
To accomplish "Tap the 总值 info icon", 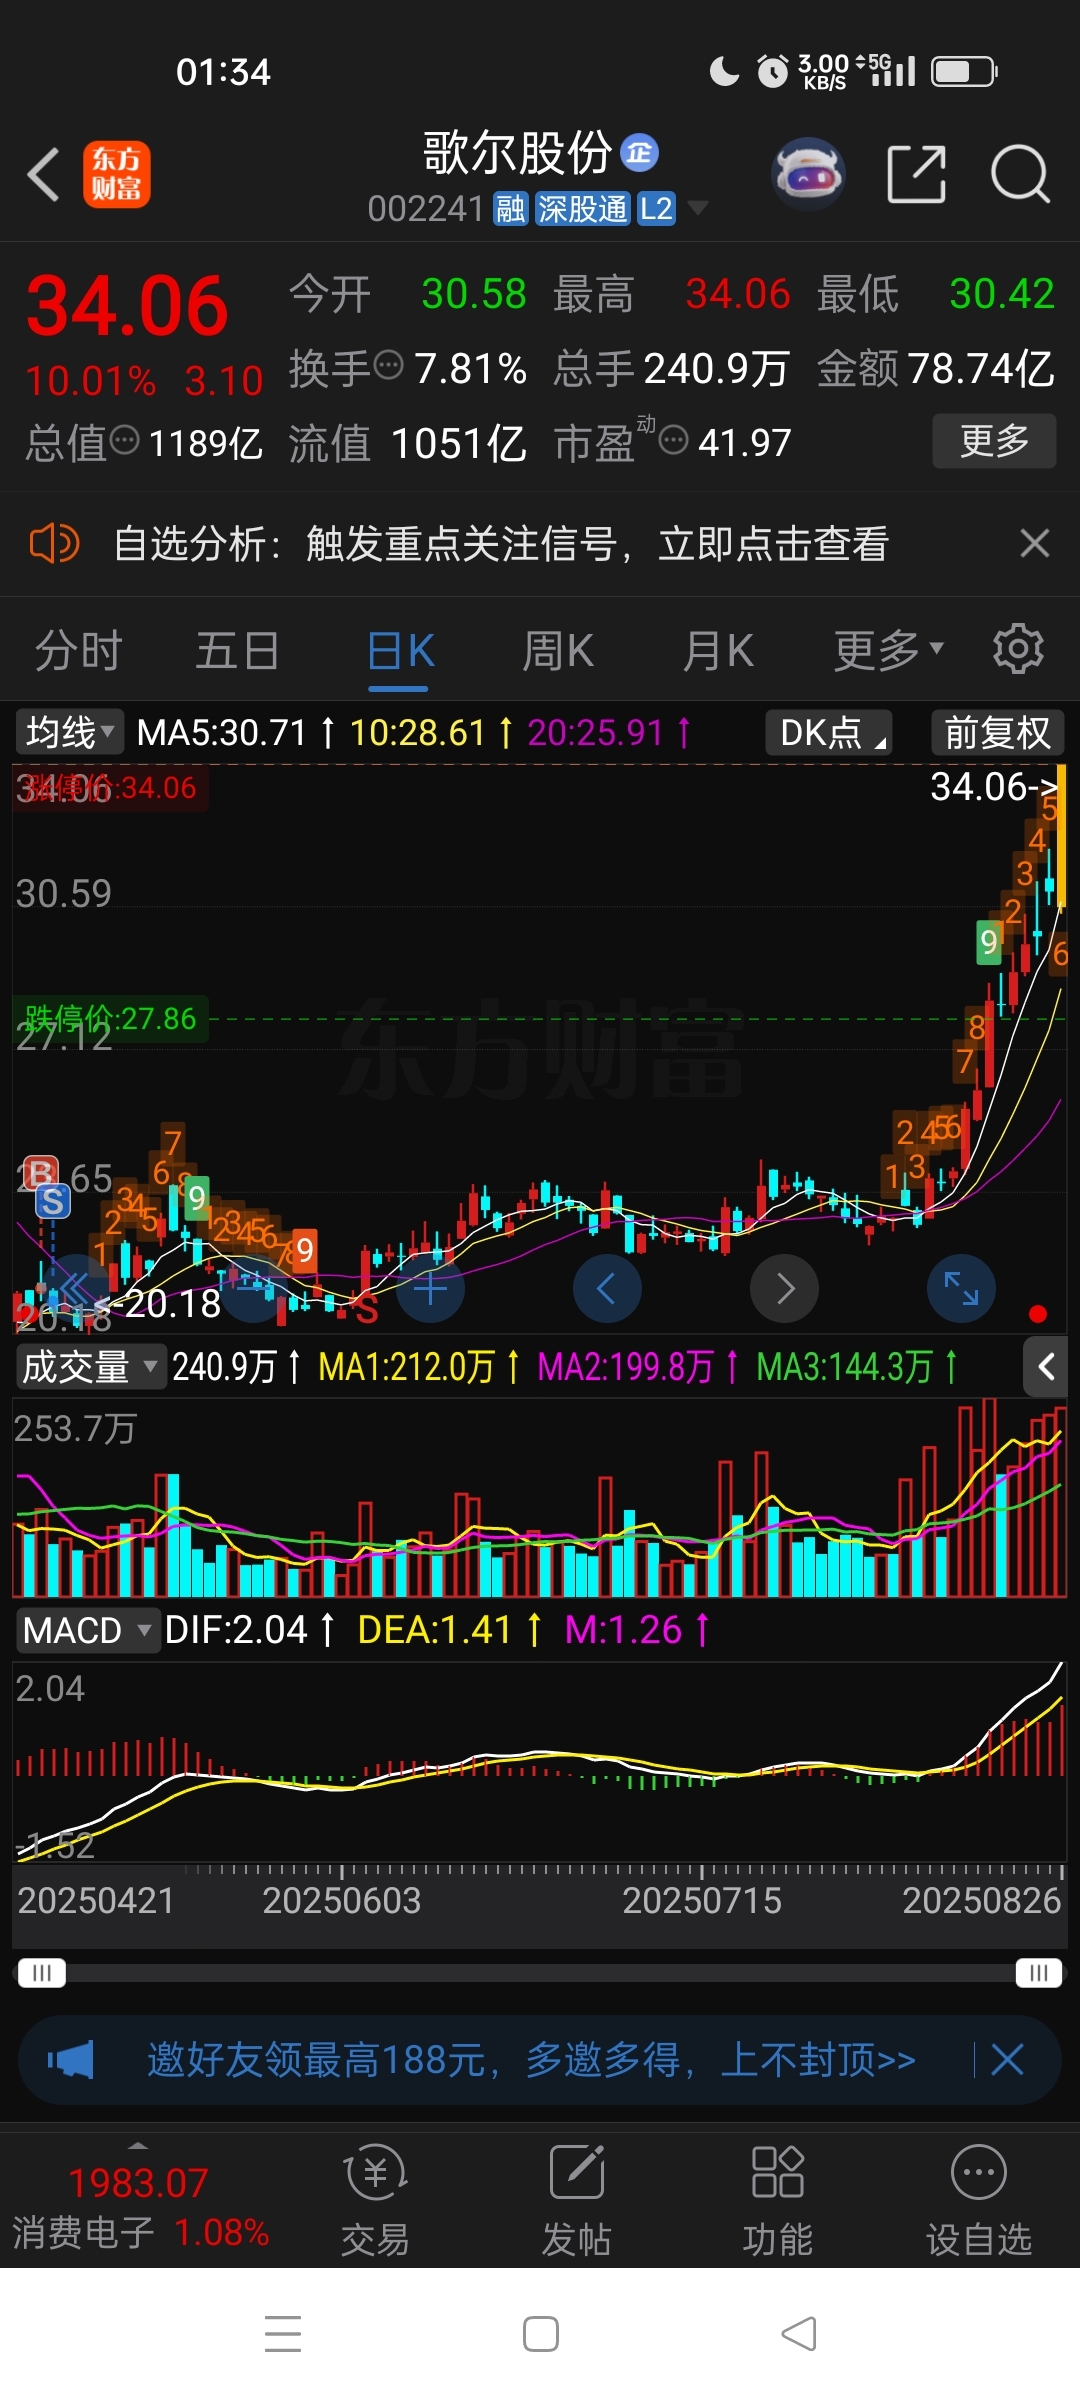I will (124, 439).
